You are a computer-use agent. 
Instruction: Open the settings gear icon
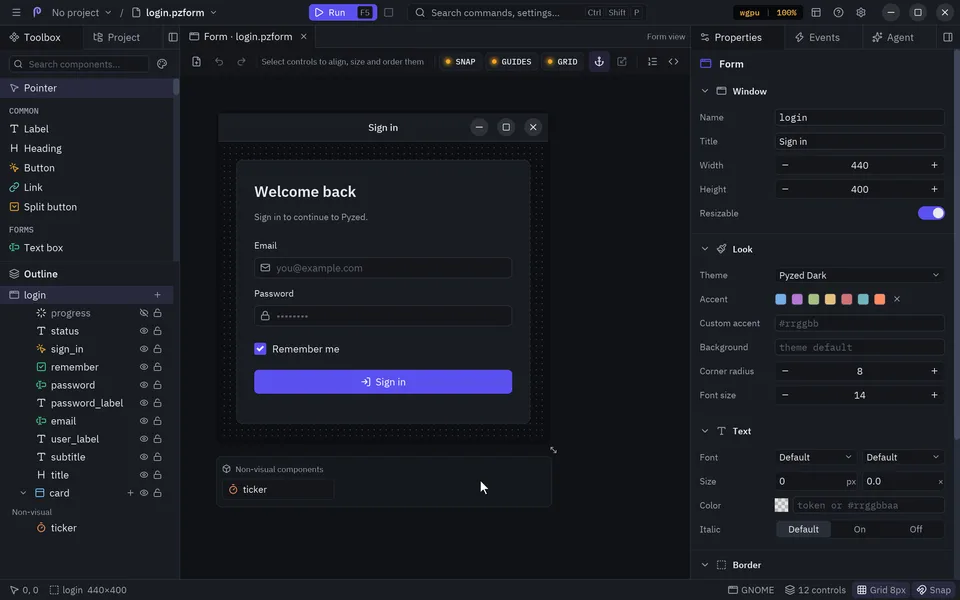861,12
